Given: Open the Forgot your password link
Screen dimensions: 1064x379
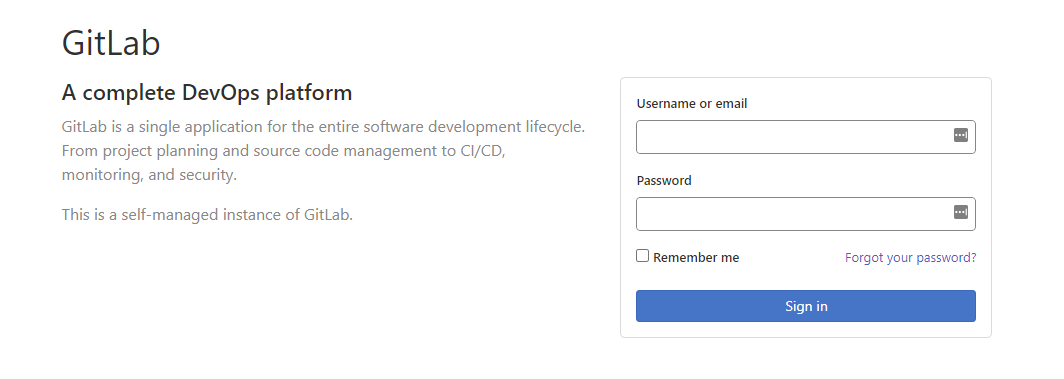Looking at the screenshot, I should pos(911,258).
